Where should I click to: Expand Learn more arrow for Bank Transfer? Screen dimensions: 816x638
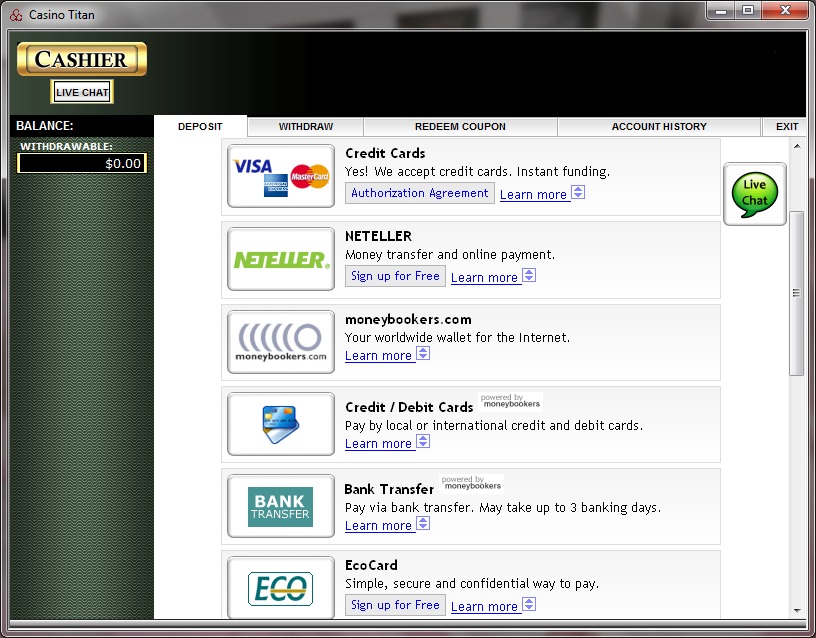423,524
